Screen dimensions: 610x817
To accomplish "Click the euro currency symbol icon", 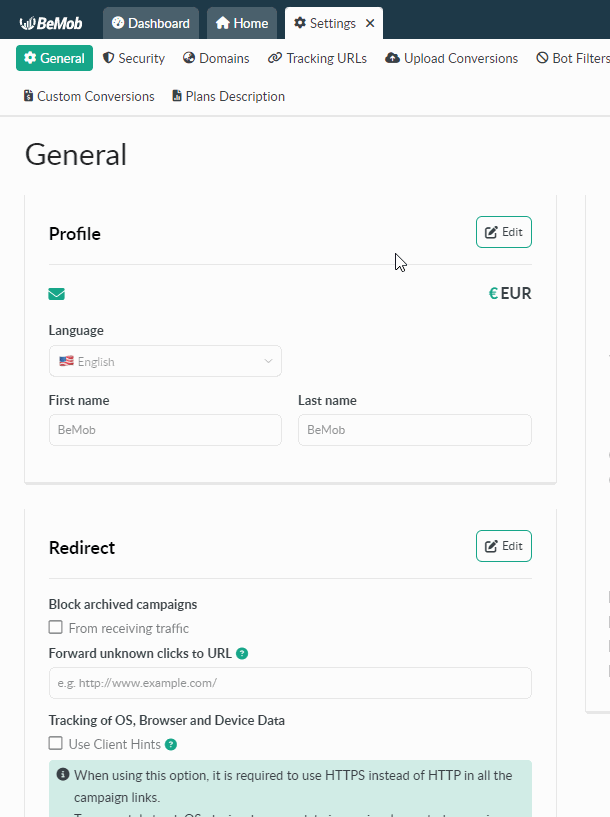I will (x=493, y=293).
